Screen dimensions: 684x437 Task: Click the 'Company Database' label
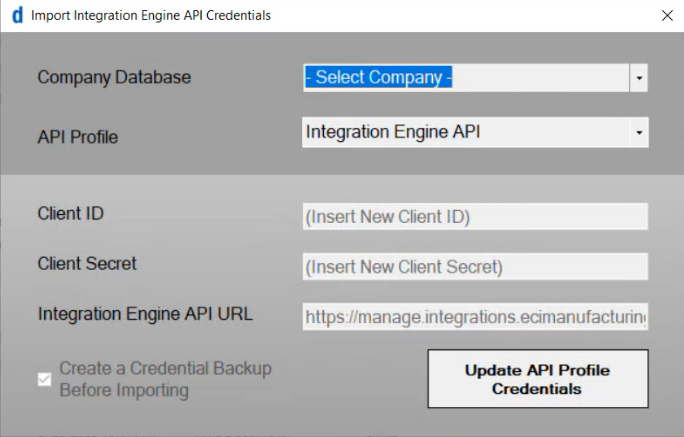coord(114,77)
